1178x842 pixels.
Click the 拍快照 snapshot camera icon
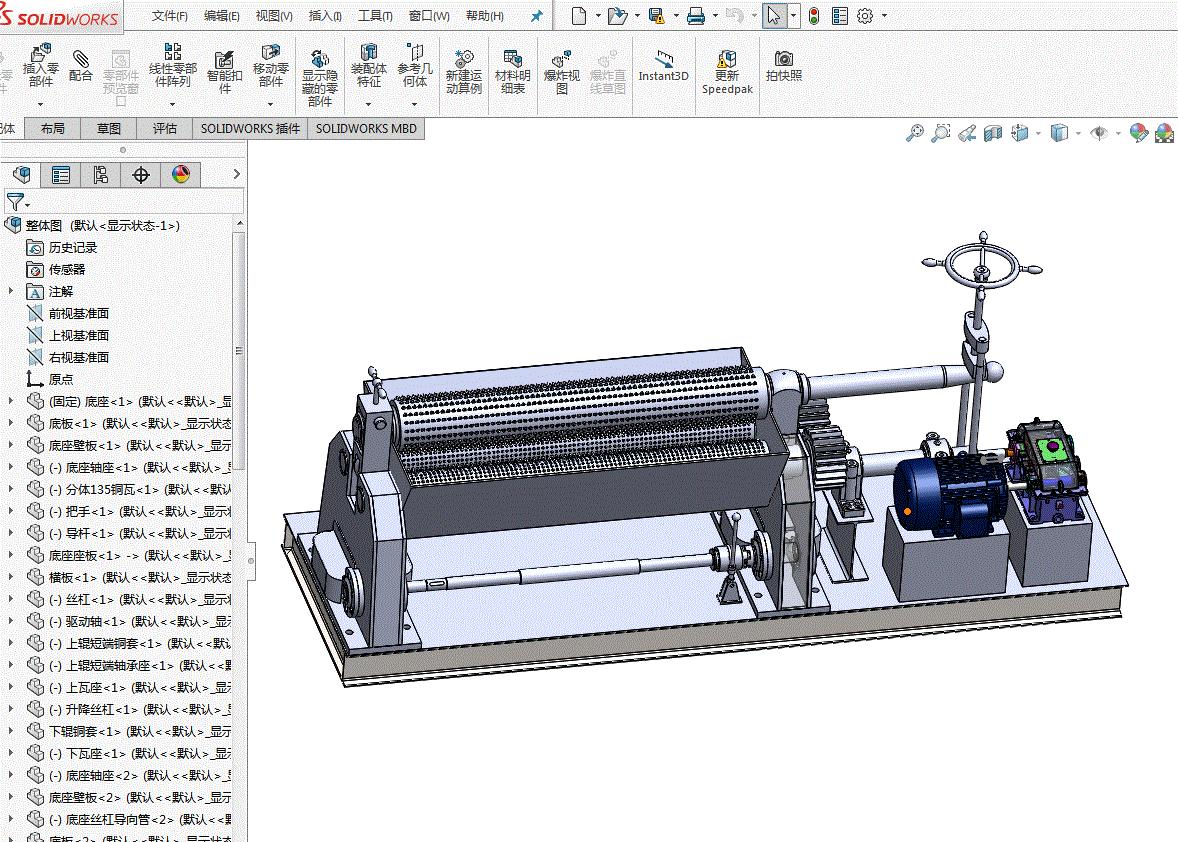coord(784,60)
